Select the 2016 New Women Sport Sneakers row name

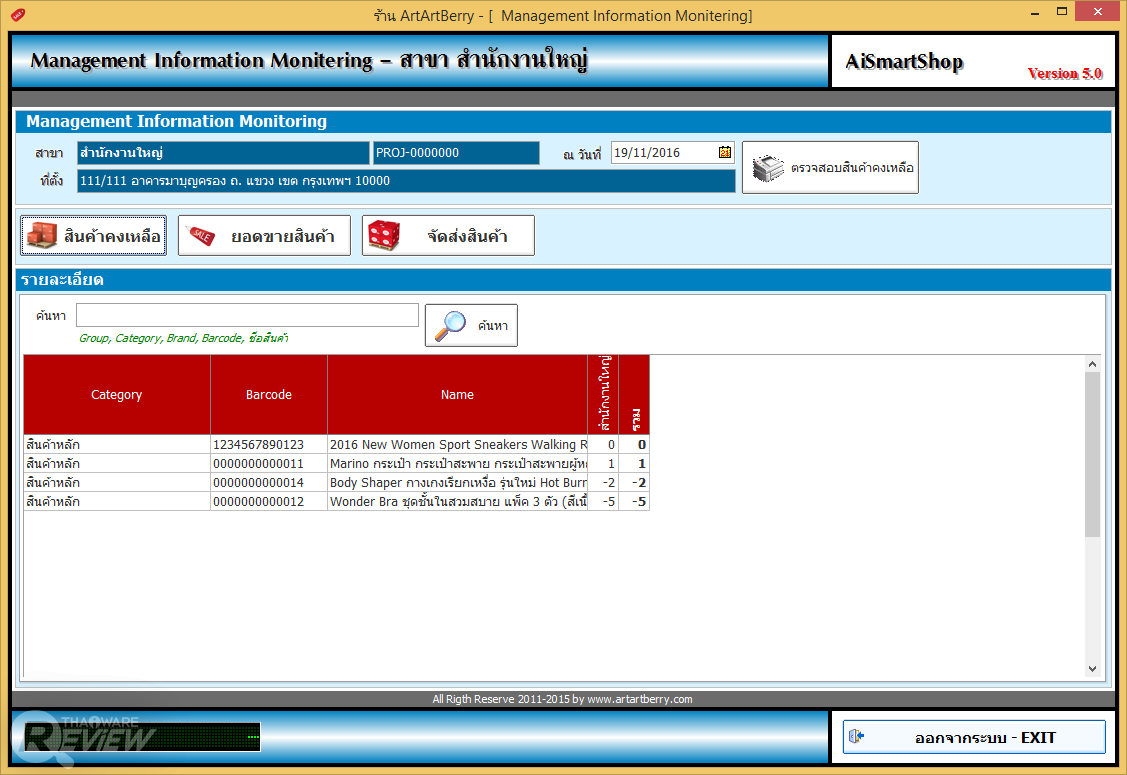(457, 444)
